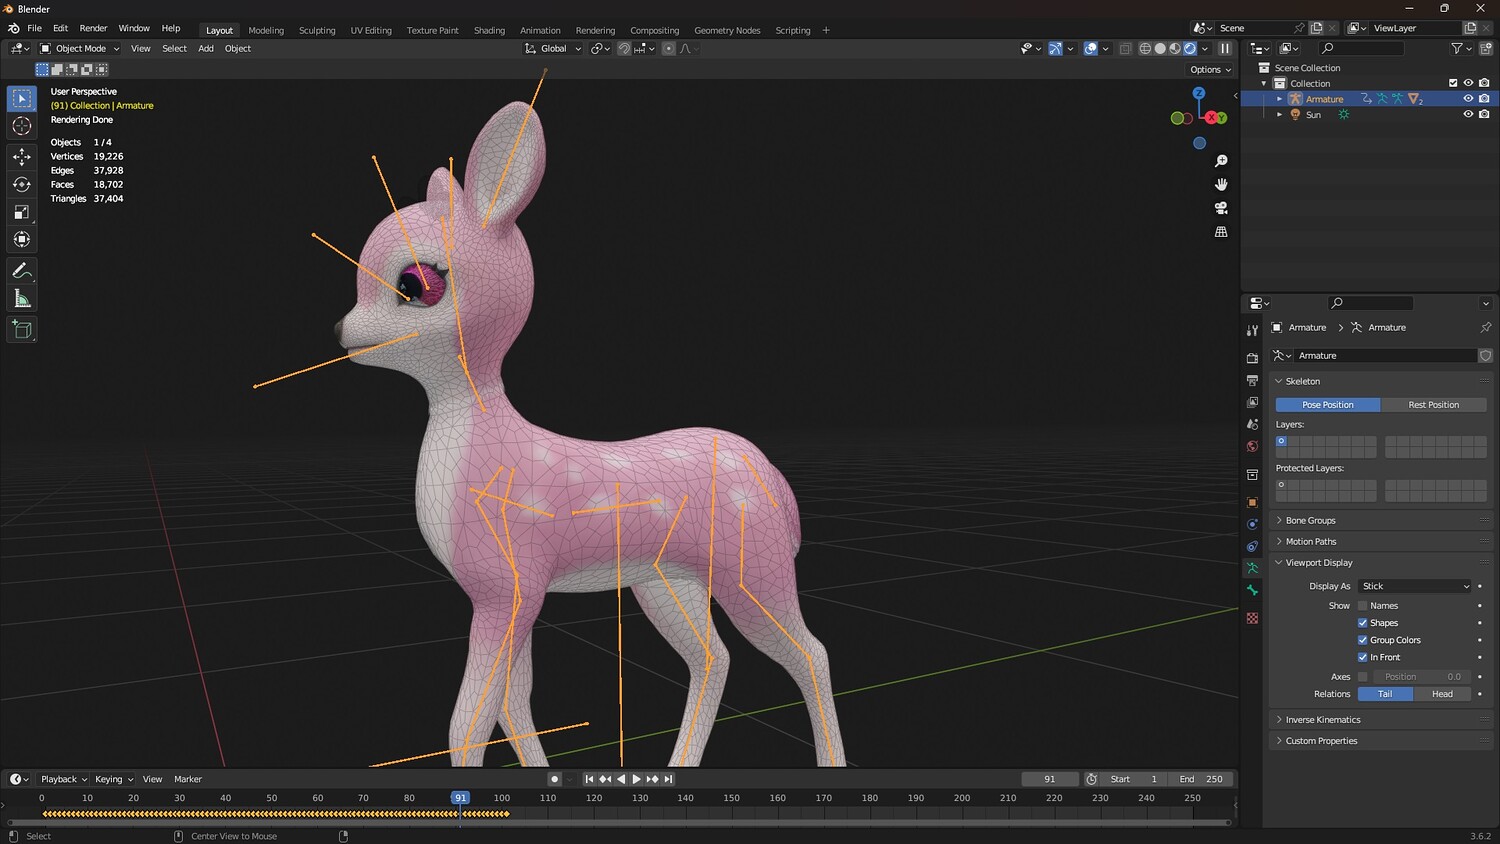The width and height of the screenshot is (1500, 844).
Task: Toggle Collection exclude checkbox in outliner
Action: pos(1453,83)
